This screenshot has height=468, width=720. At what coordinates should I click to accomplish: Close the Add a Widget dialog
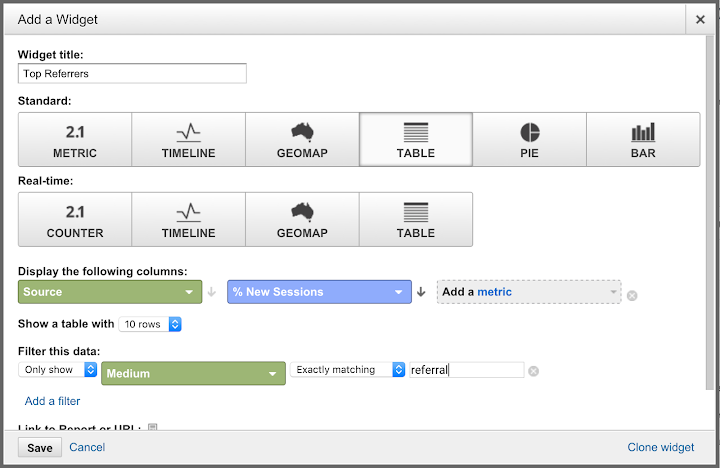coord(700,19)
